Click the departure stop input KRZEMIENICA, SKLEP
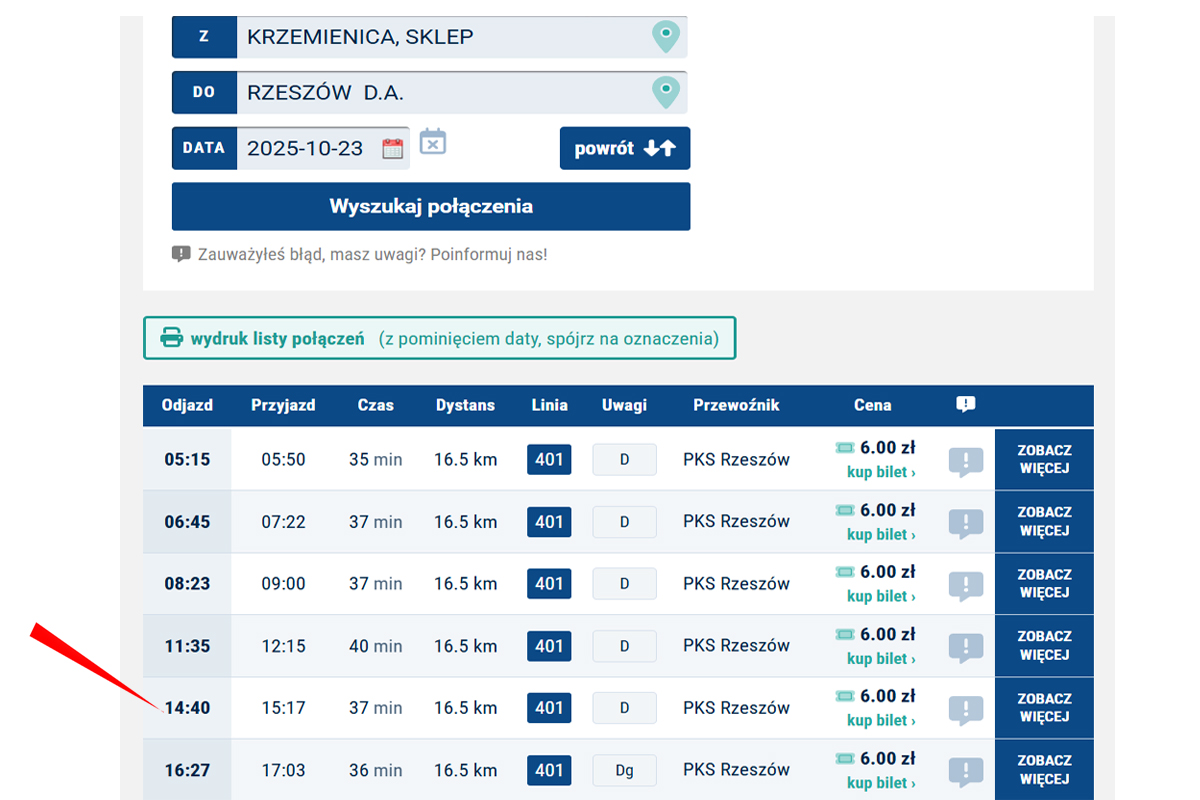Screen dimensions: 1200x800 click(440, 37)
